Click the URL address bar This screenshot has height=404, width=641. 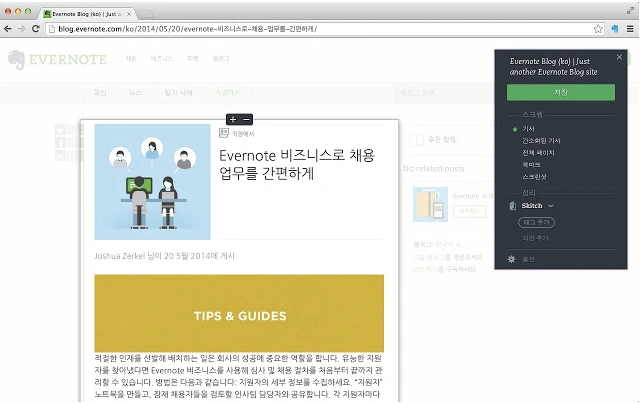pyautogui.click(x=323, y=29)
